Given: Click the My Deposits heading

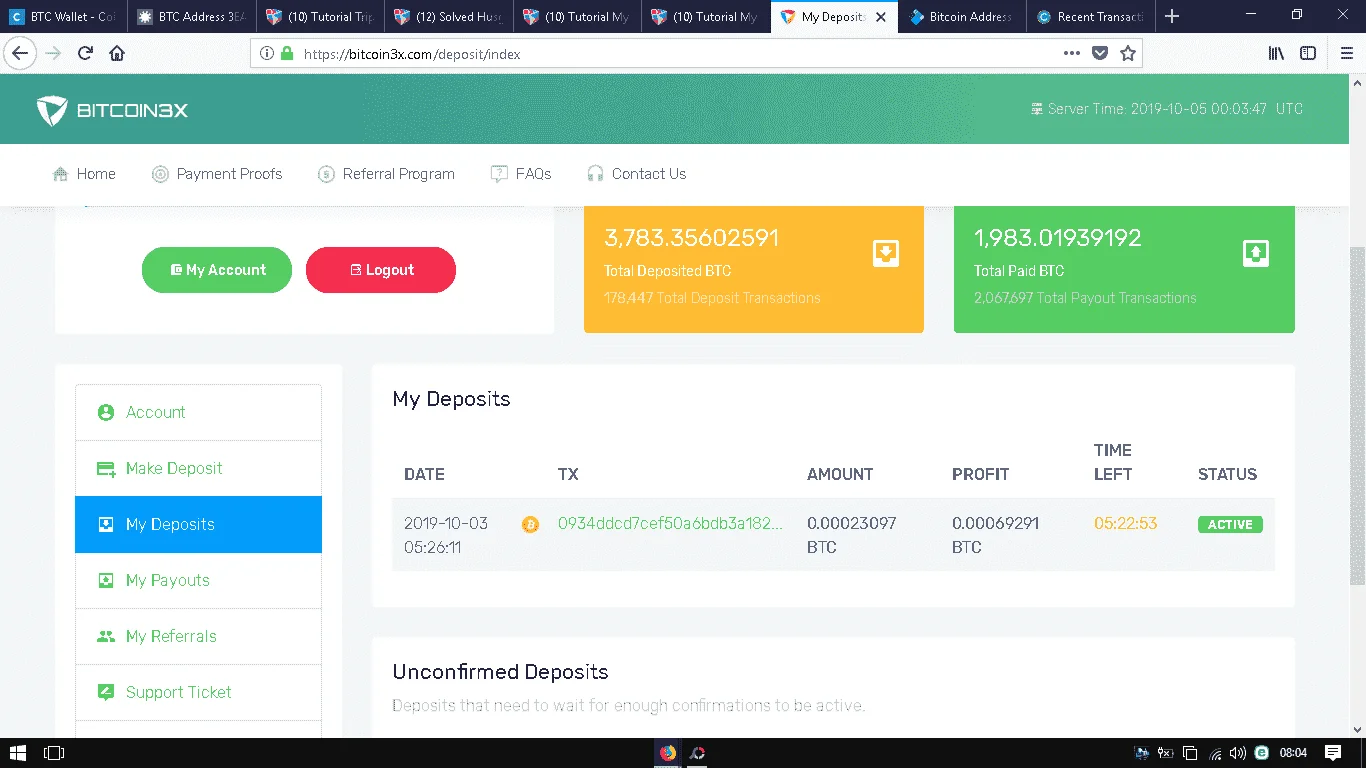Looking at the screenshot, I should pos(451,399).
